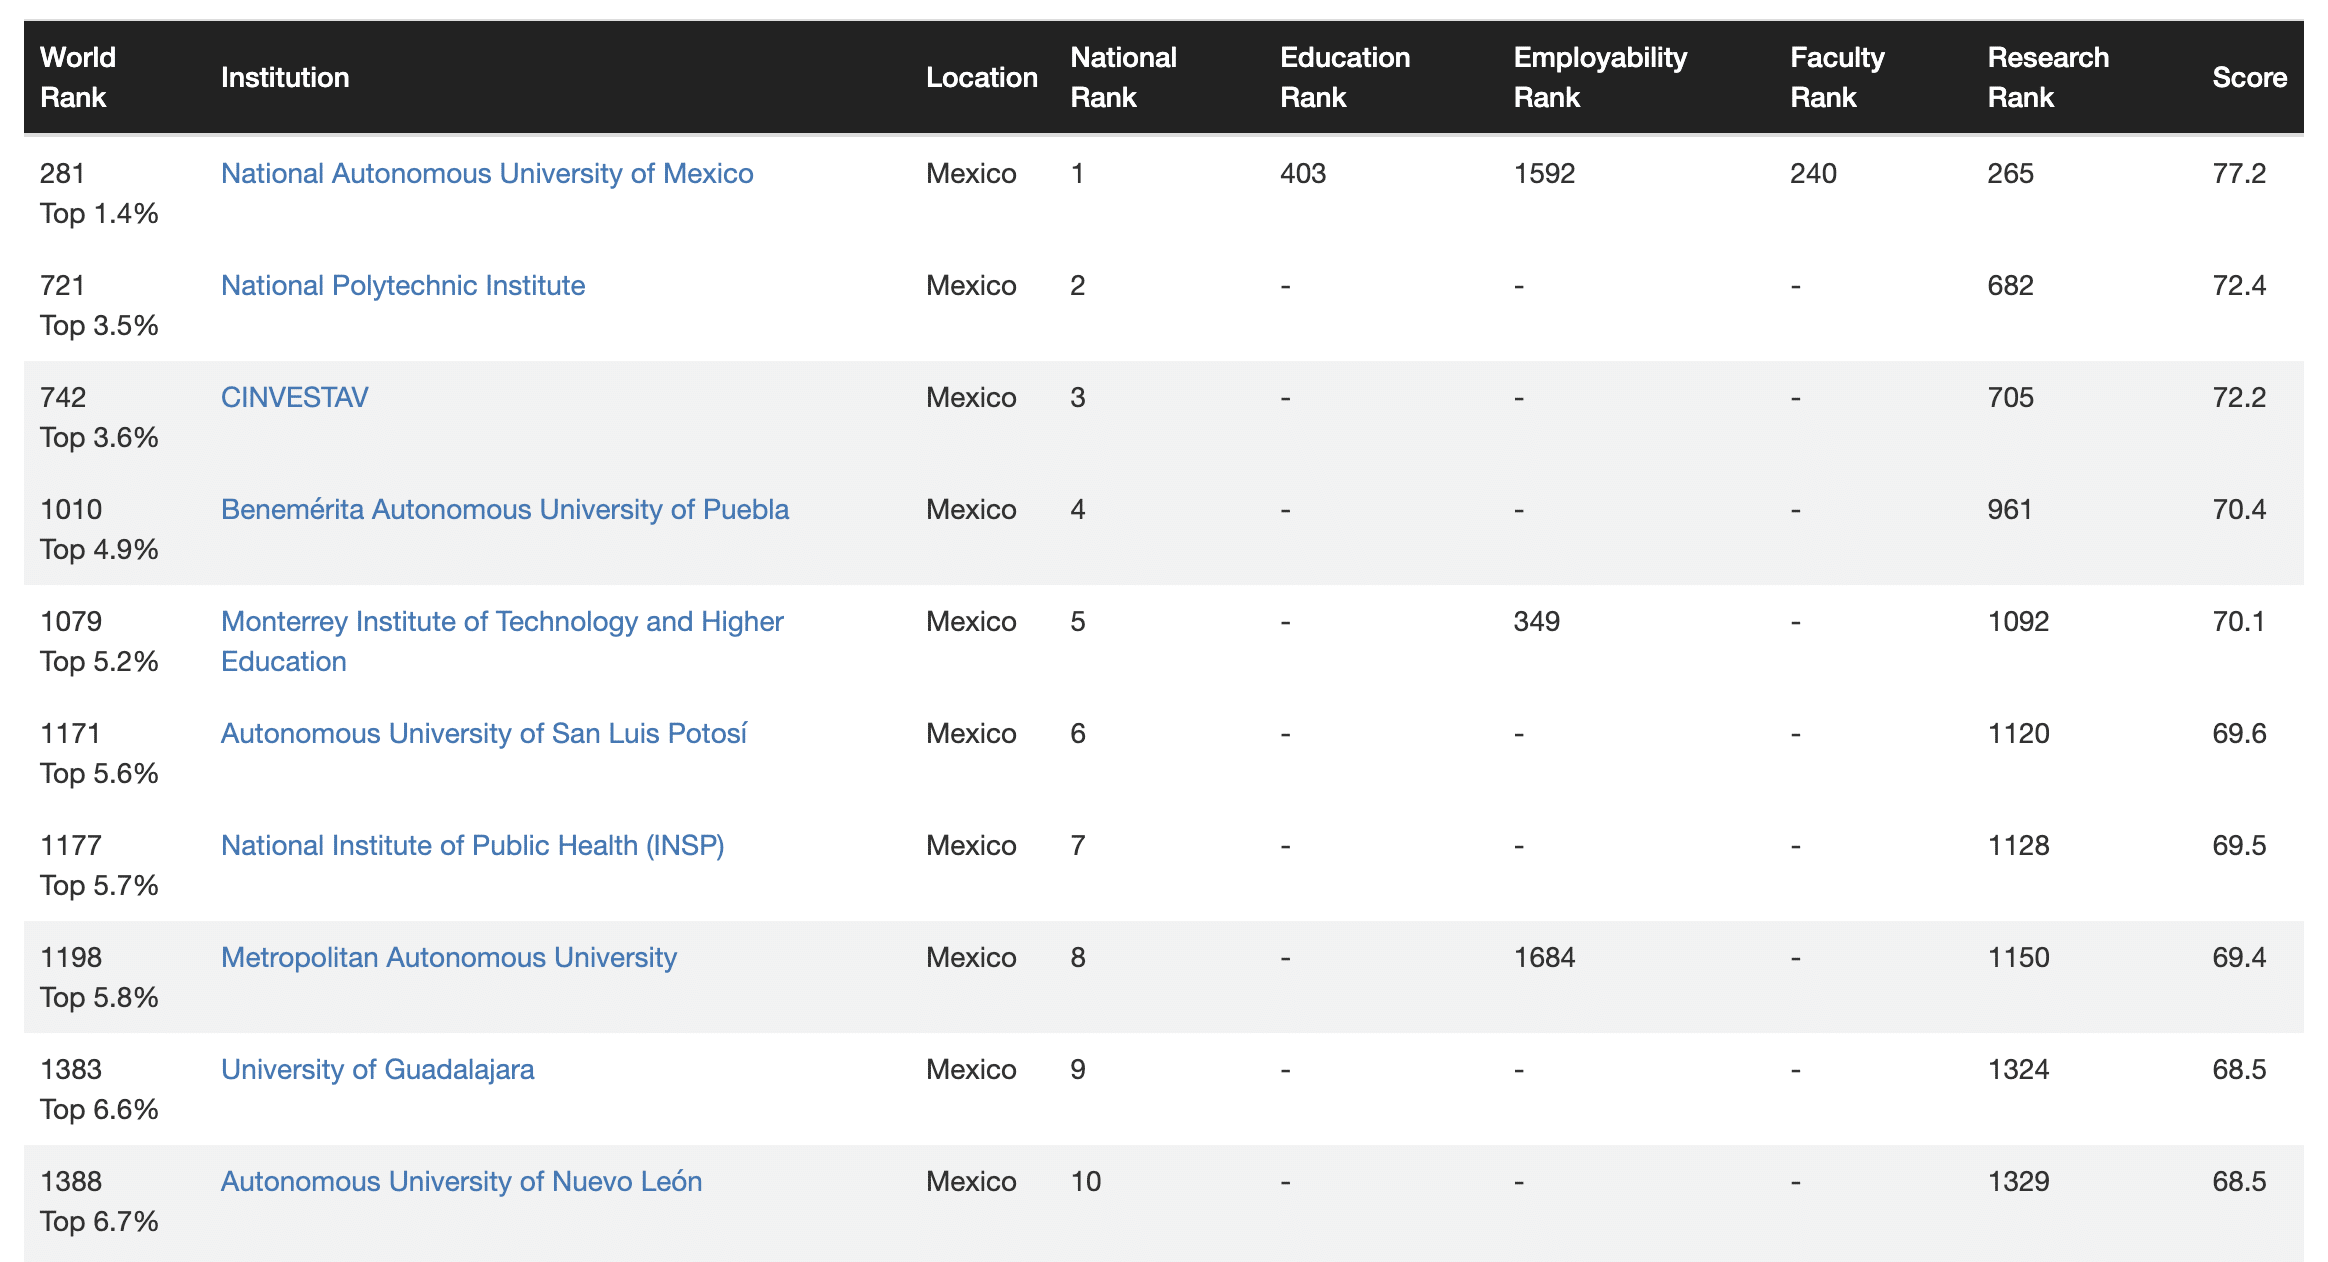2328x1262 pixels.
Task: Select research rank value 1324
Action: coord(2019,1069)
